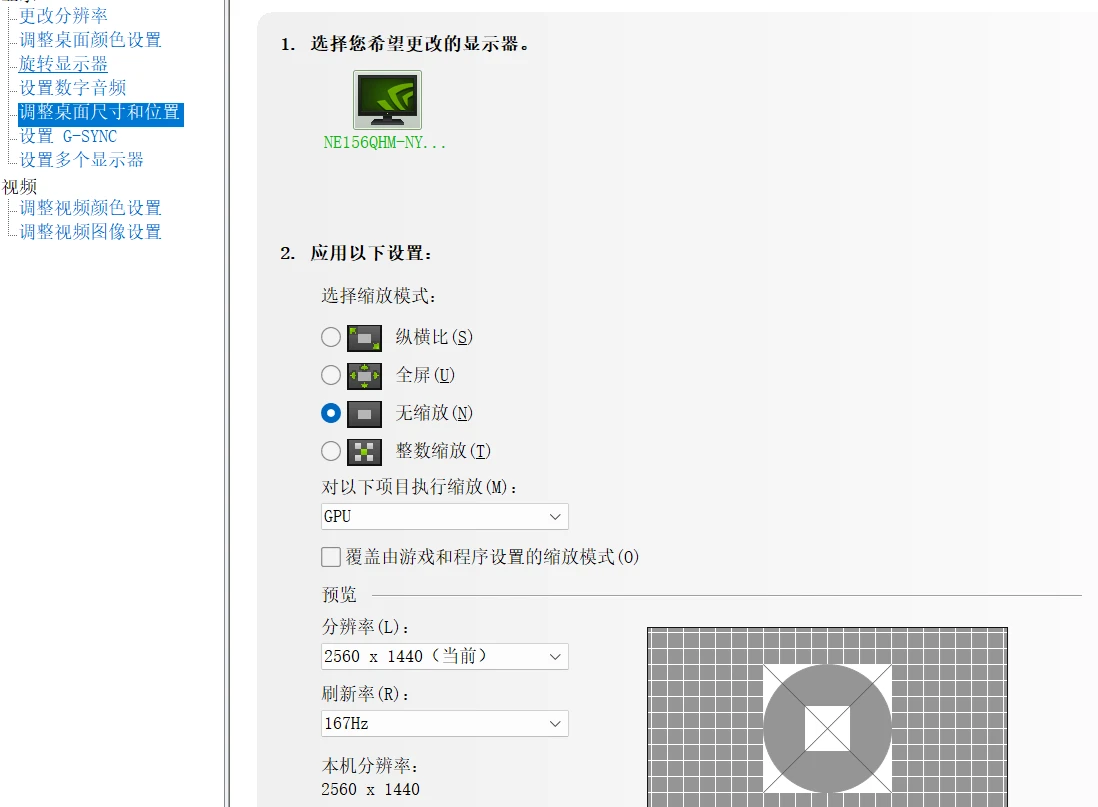
Task: Select 旋转显示器 in the navigation tree
Action: point(60,63)
